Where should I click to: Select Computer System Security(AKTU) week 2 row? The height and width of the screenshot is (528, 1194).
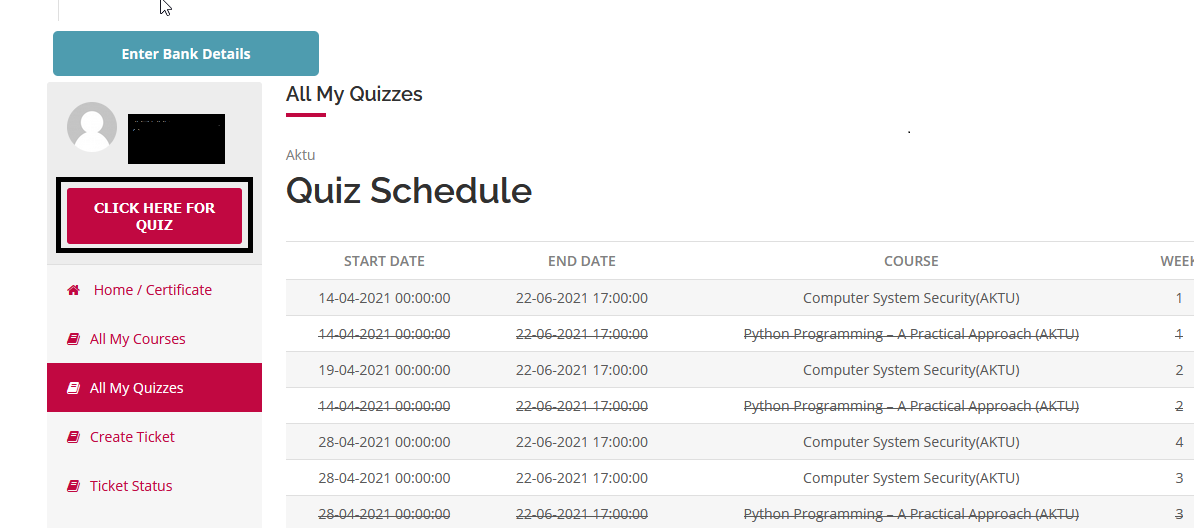(740, 370)
